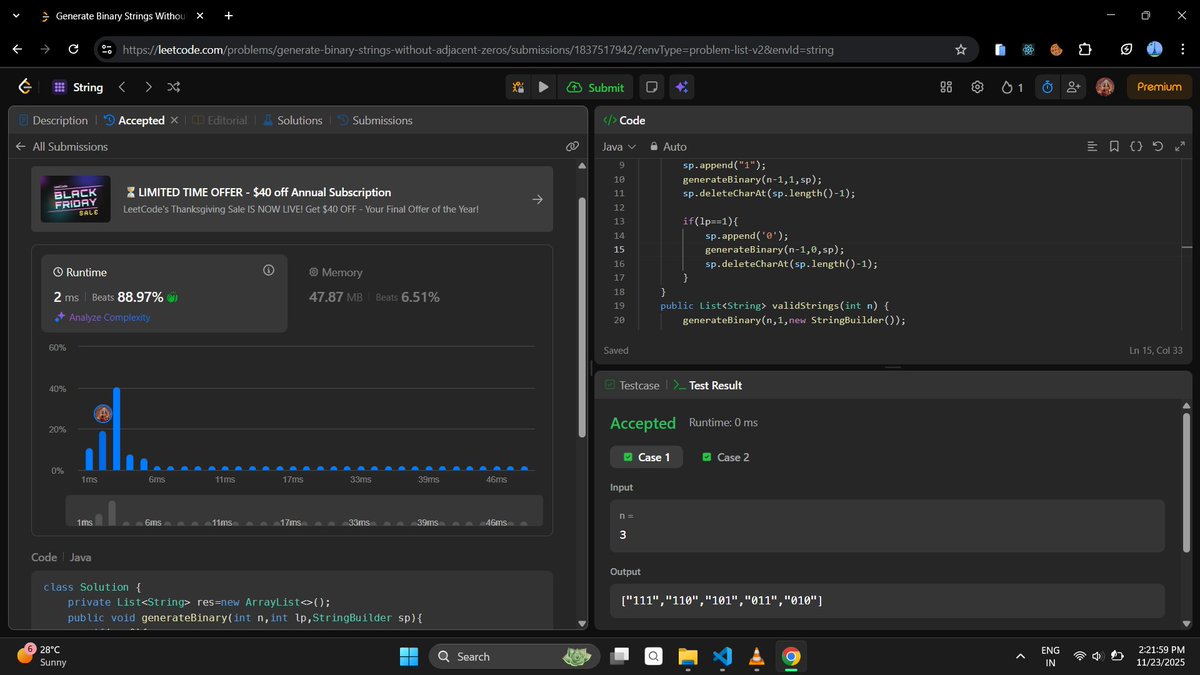Open the String problem list
1200x675 pixels.
[78, 87]
